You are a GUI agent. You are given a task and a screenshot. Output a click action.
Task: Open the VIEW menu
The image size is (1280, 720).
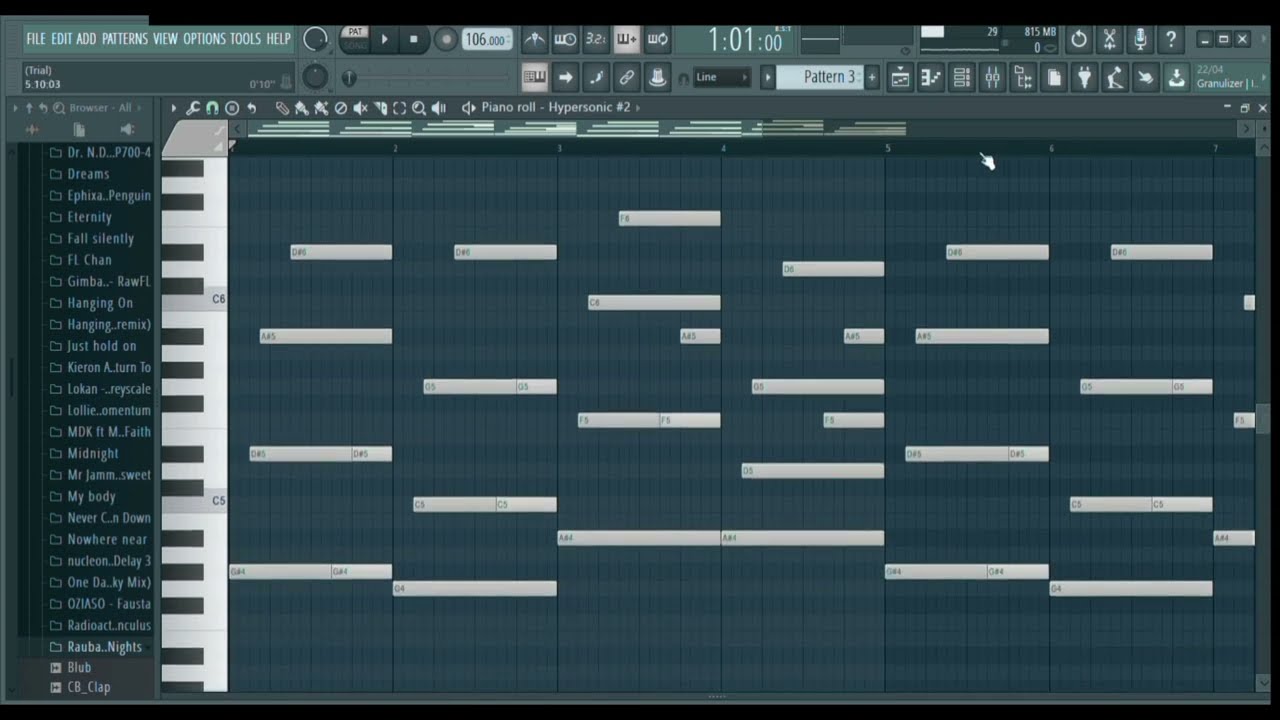coord(166,39)
